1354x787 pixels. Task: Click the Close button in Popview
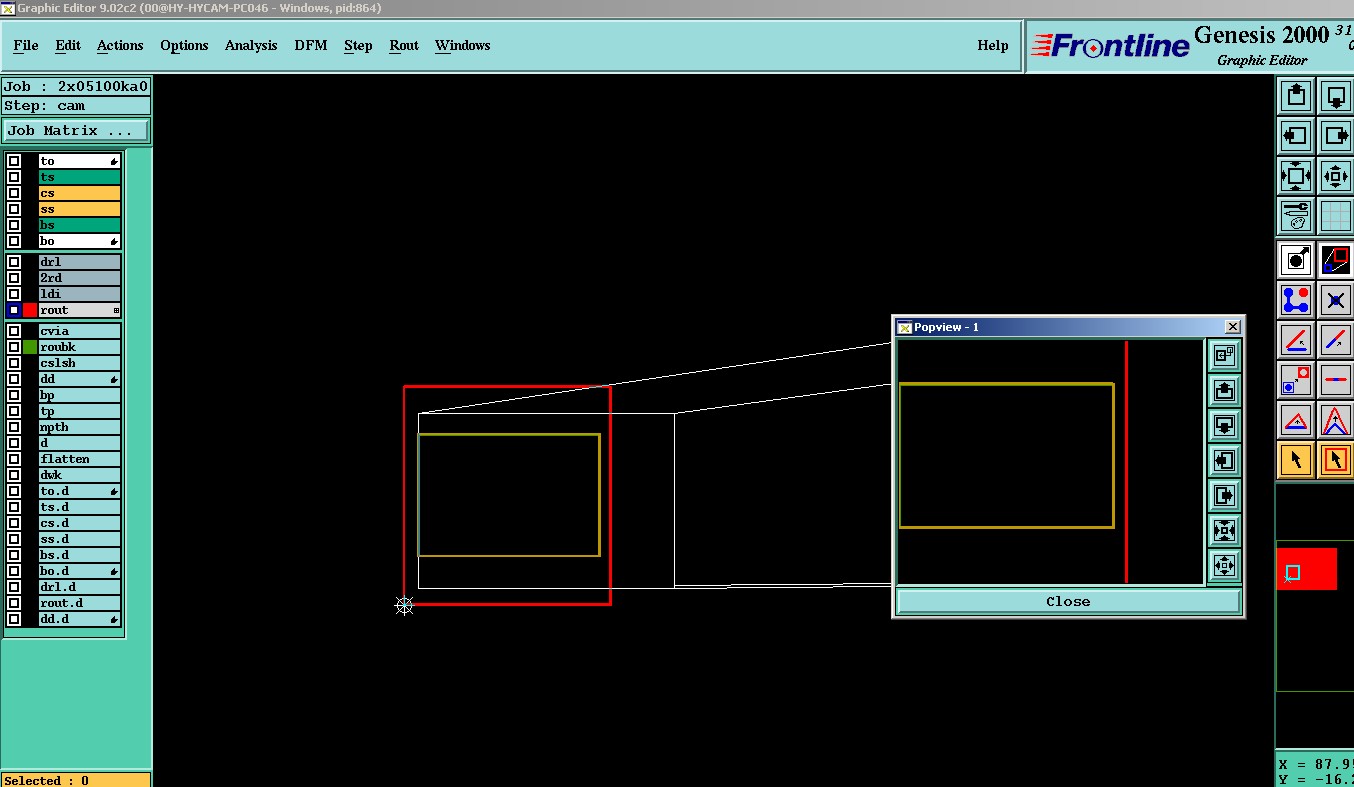pos(1068,601)
